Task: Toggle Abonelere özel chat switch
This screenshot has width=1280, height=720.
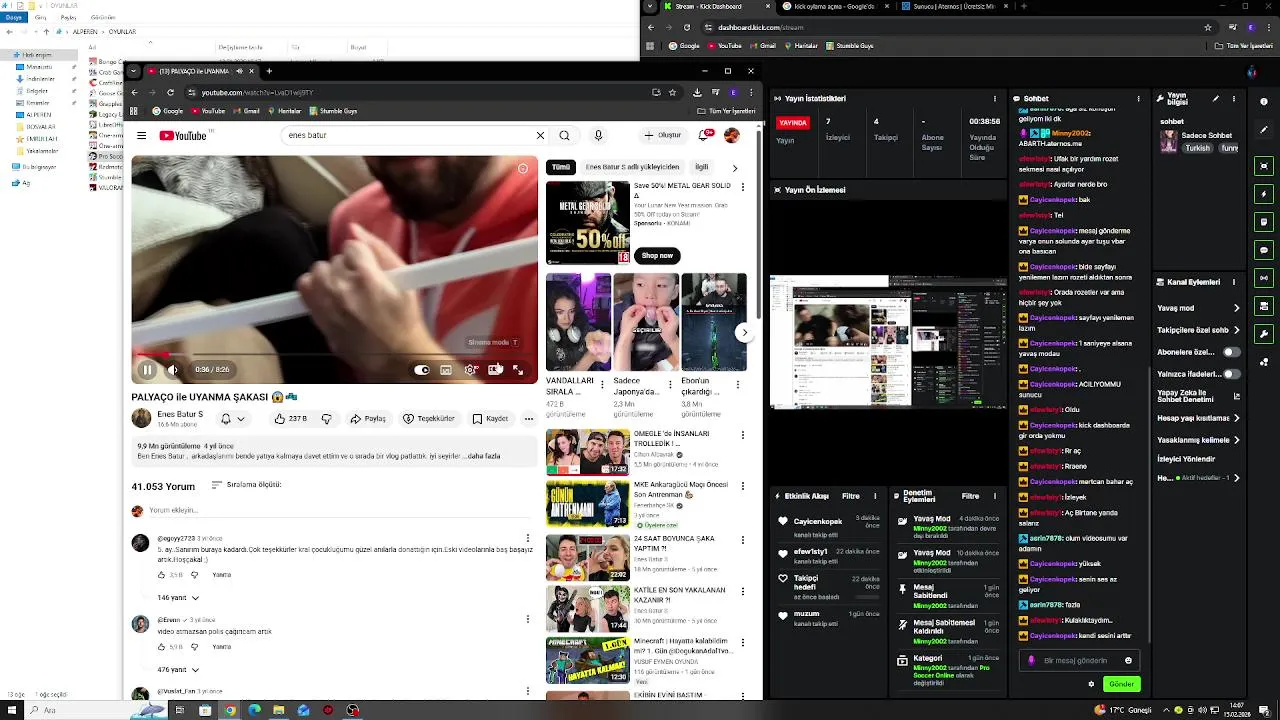Action: [1231, 352]
